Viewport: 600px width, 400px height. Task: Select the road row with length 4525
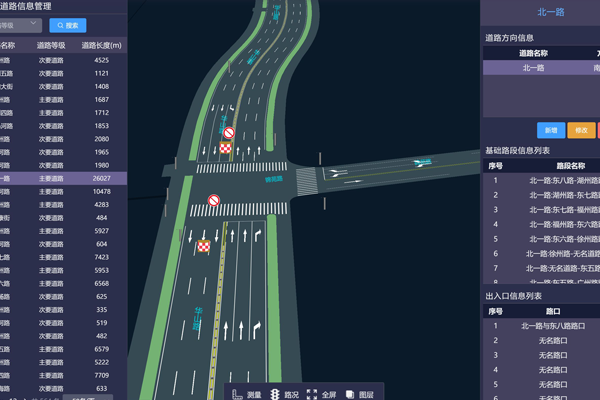point(62,60)
